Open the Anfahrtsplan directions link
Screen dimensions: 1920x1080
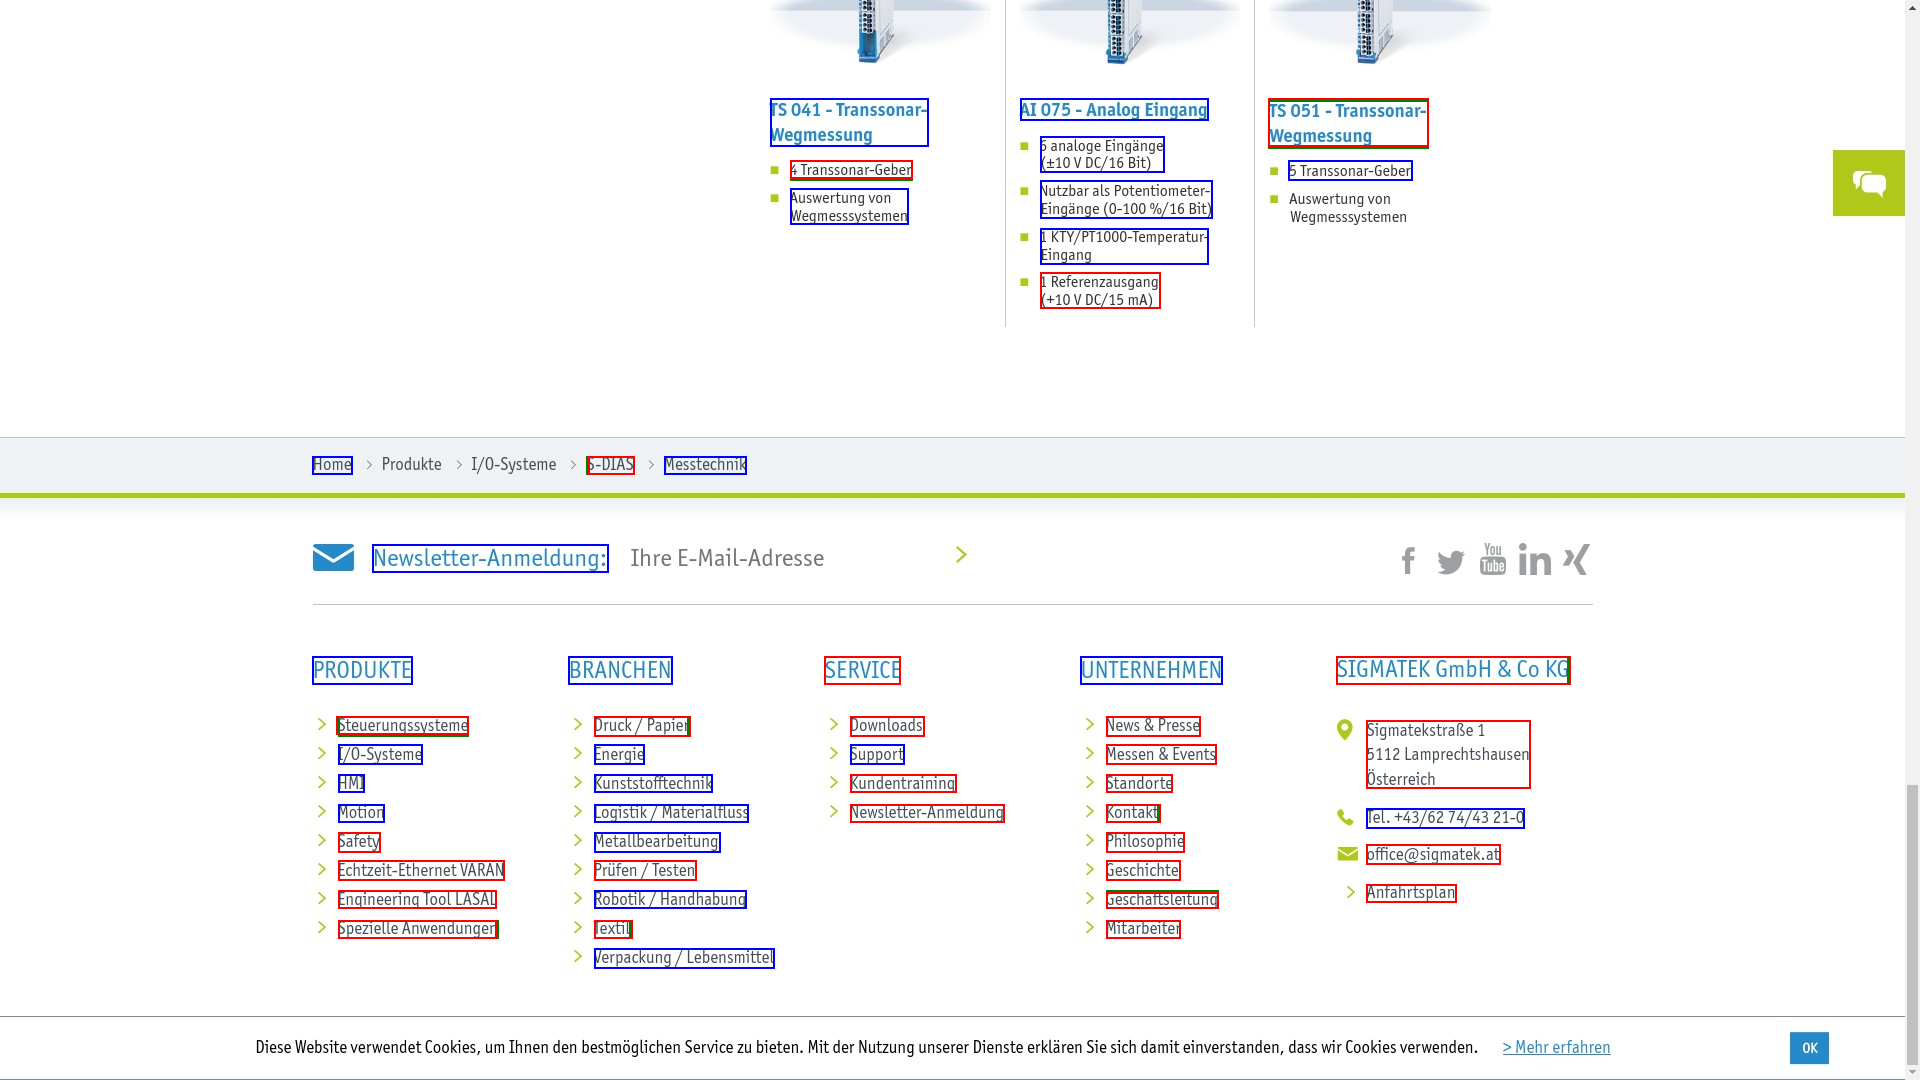point(1410,893)
